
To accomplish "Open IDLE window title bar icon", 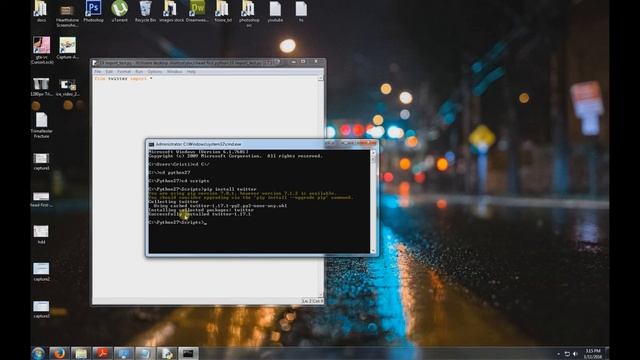I will (95, 62).
